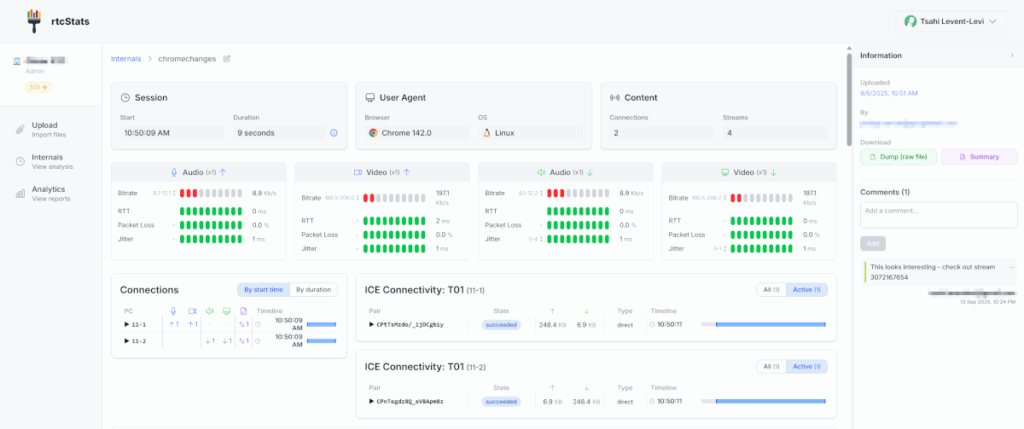Click the camera icon in Connections header
The image size is (1024, 429).
click(x=192, y=311)
